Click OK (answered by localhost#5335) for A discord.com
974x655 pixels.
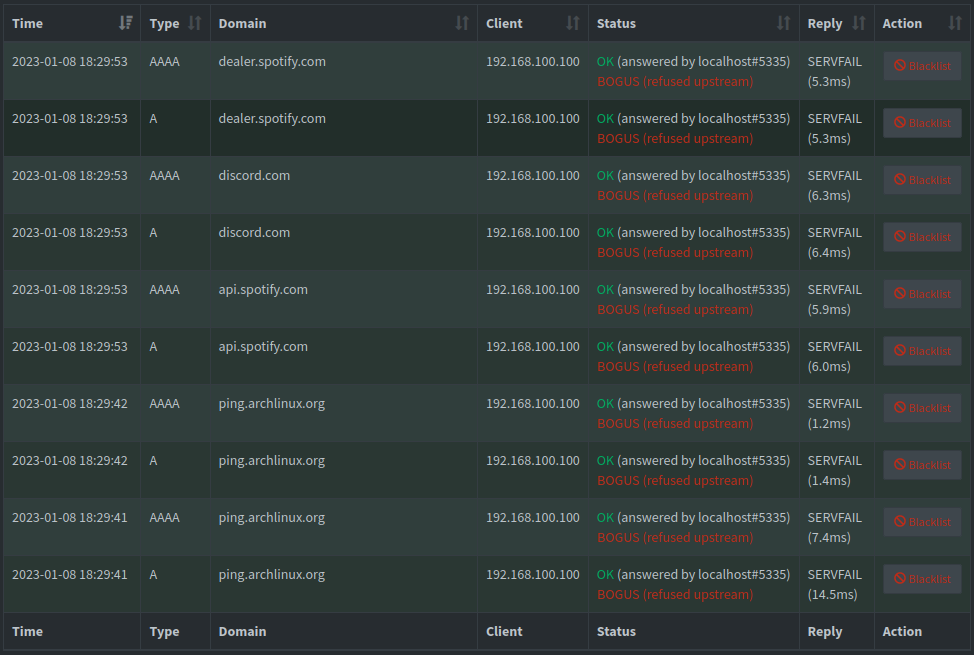point(693,232)
